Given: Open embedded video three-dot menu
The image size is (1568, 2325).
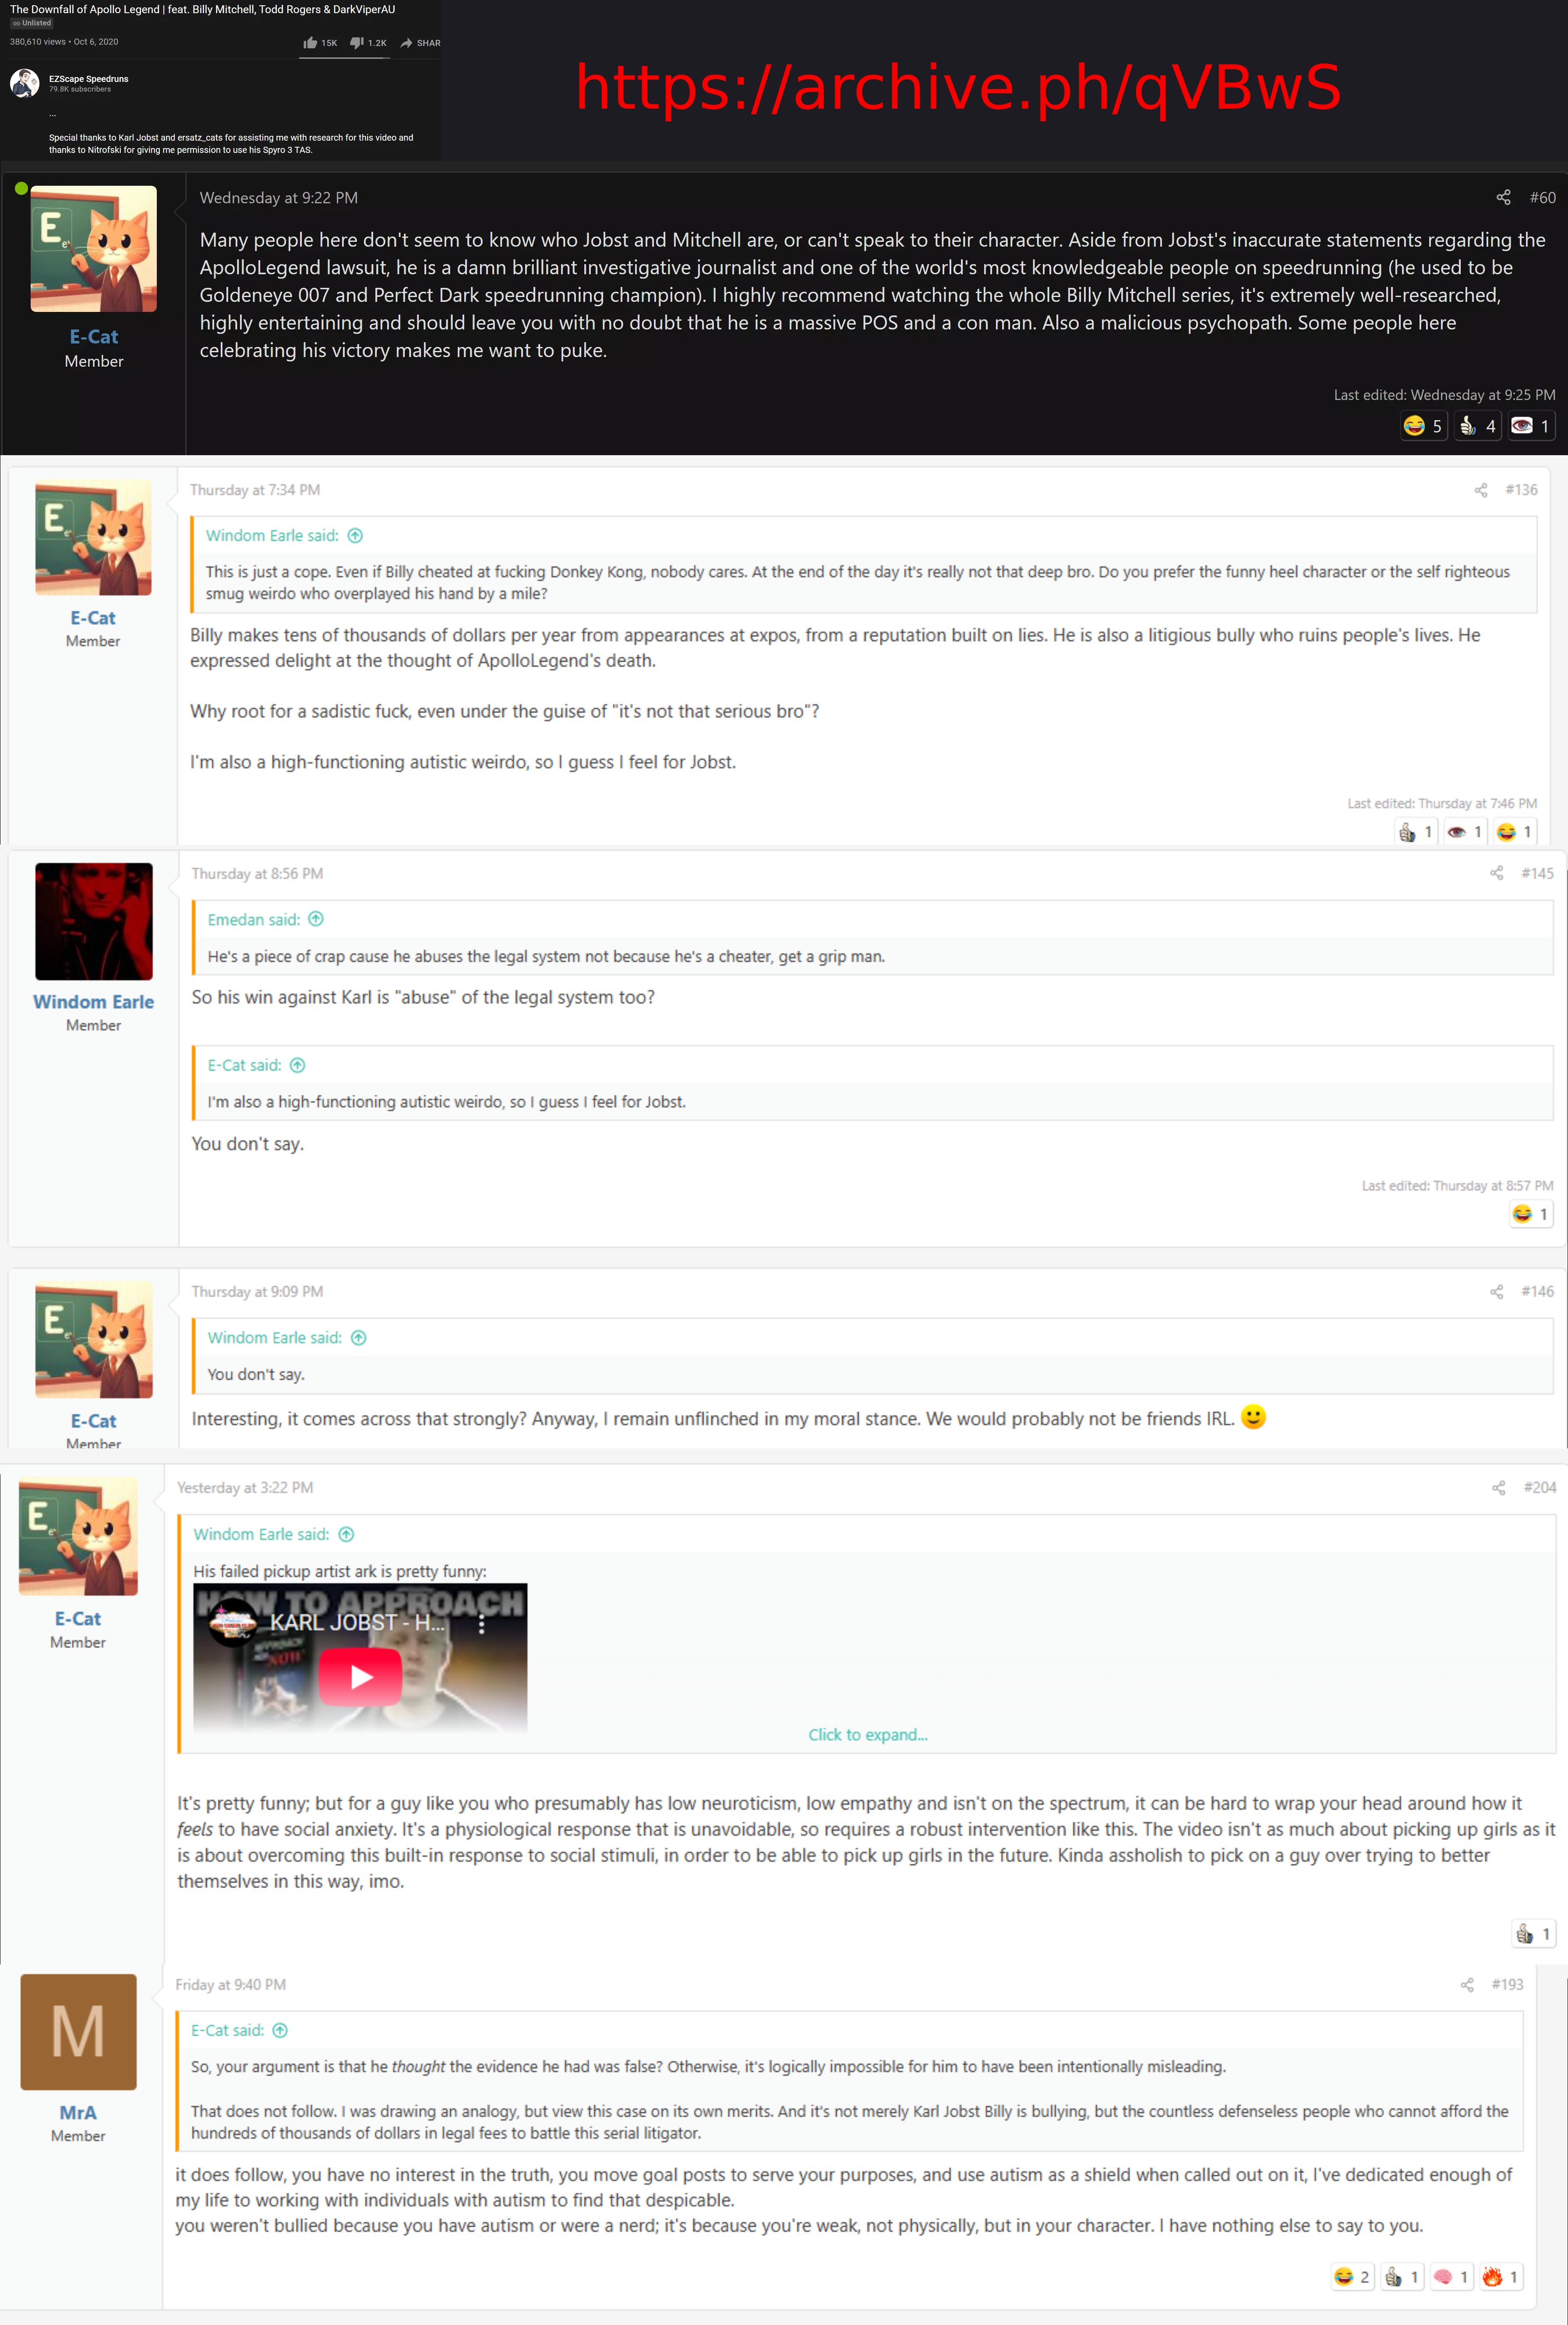Looking at the screenshot, I should [482, 1624].
